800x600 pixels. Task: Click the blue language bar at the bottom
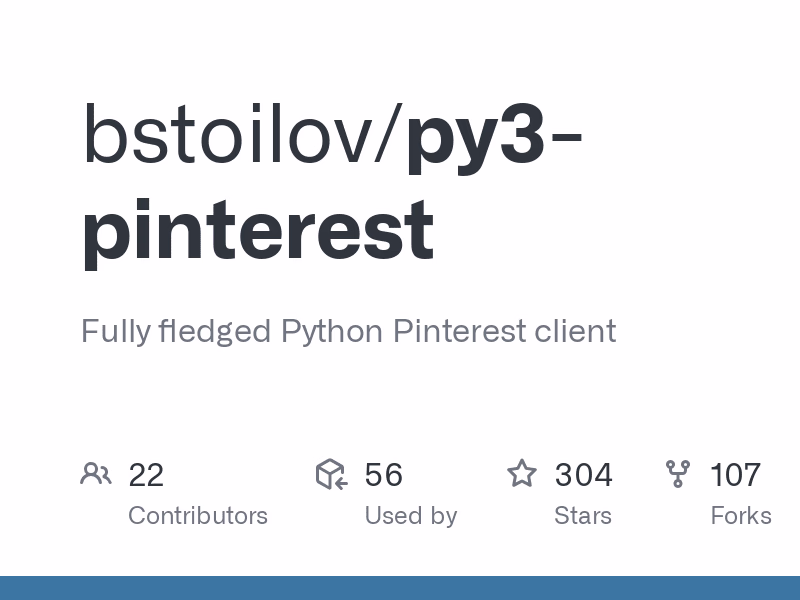[x=400, y=588]
